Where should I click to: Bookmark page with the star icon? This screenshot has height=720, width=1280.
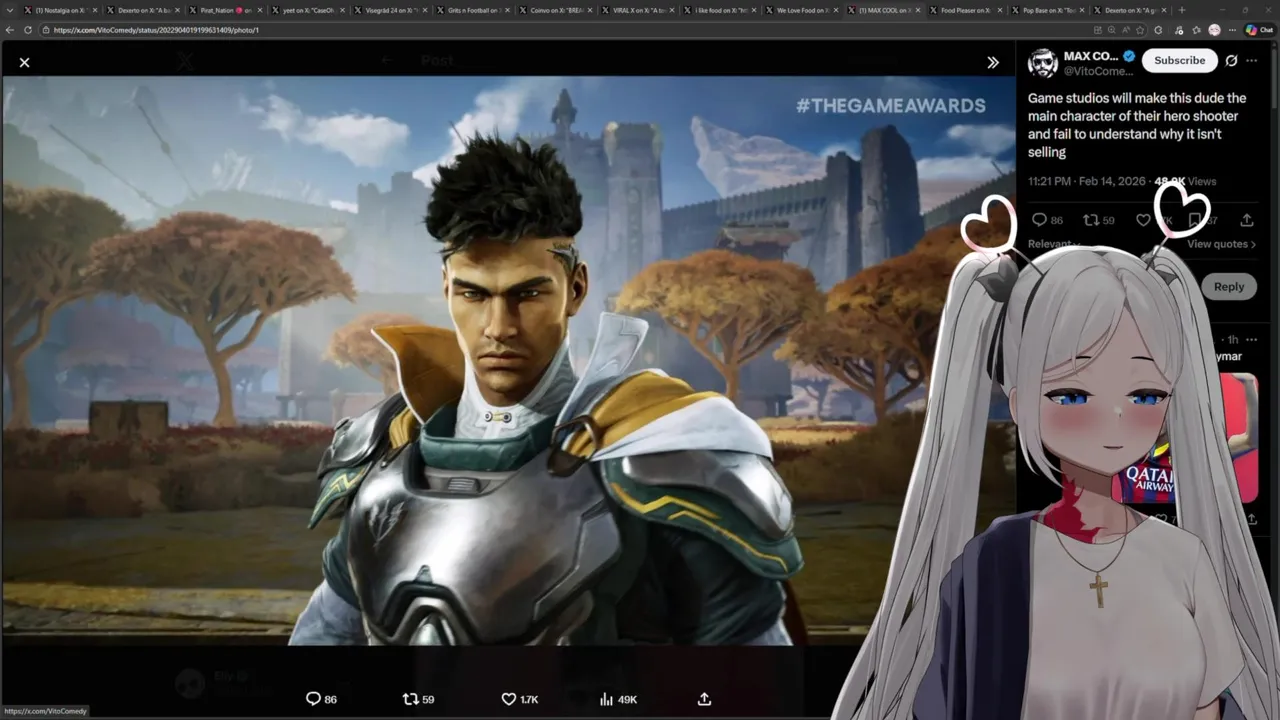click(1139, 30)
